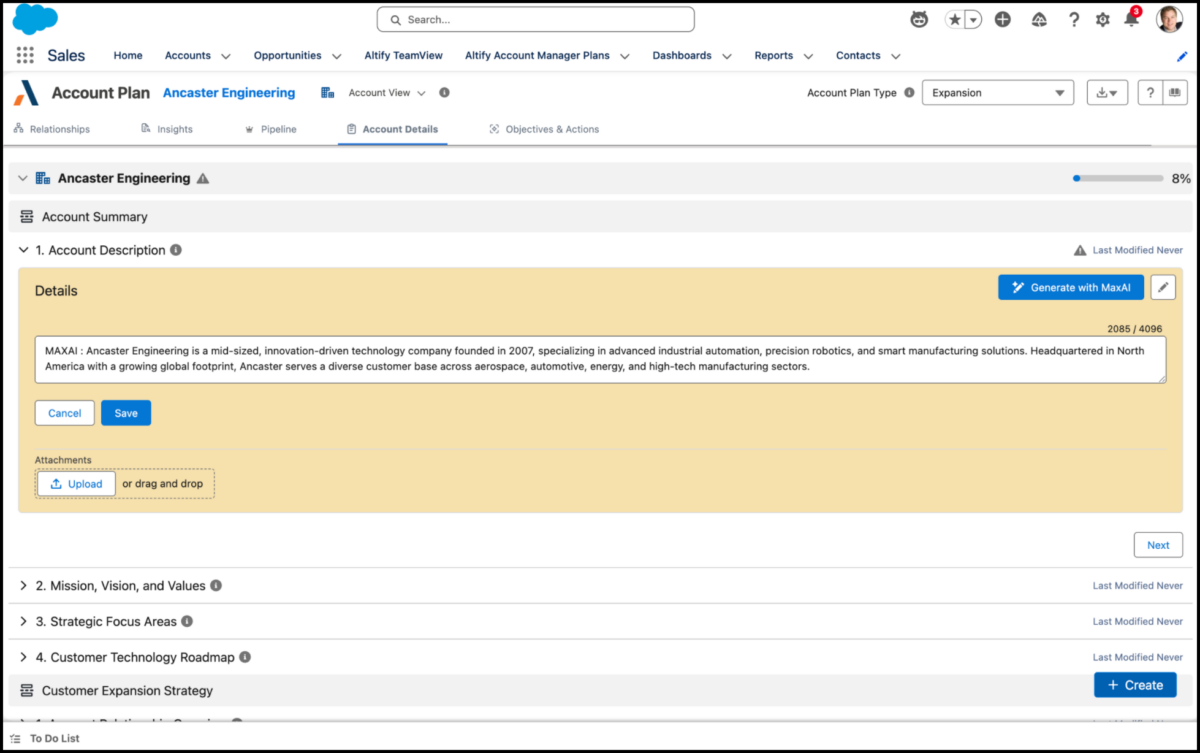Open the Ancaster Engineering account link
Screen dimensions: 1200x753
tap(229, 93)
